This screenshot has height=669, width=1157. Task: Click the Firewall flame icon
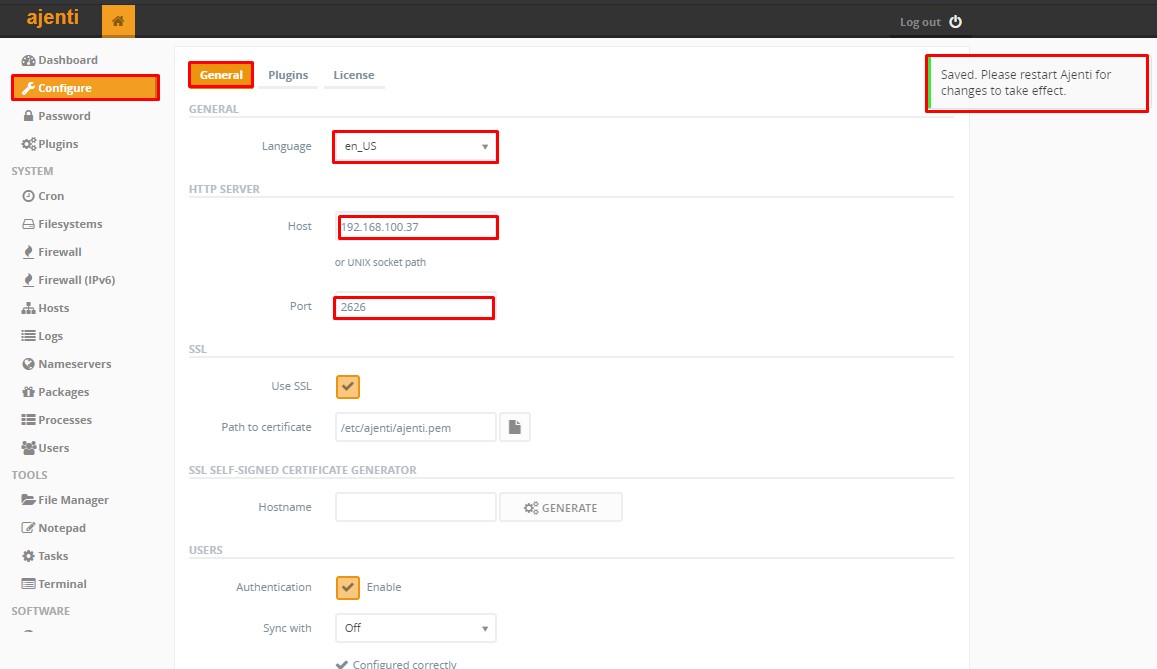tap(28, 252)
